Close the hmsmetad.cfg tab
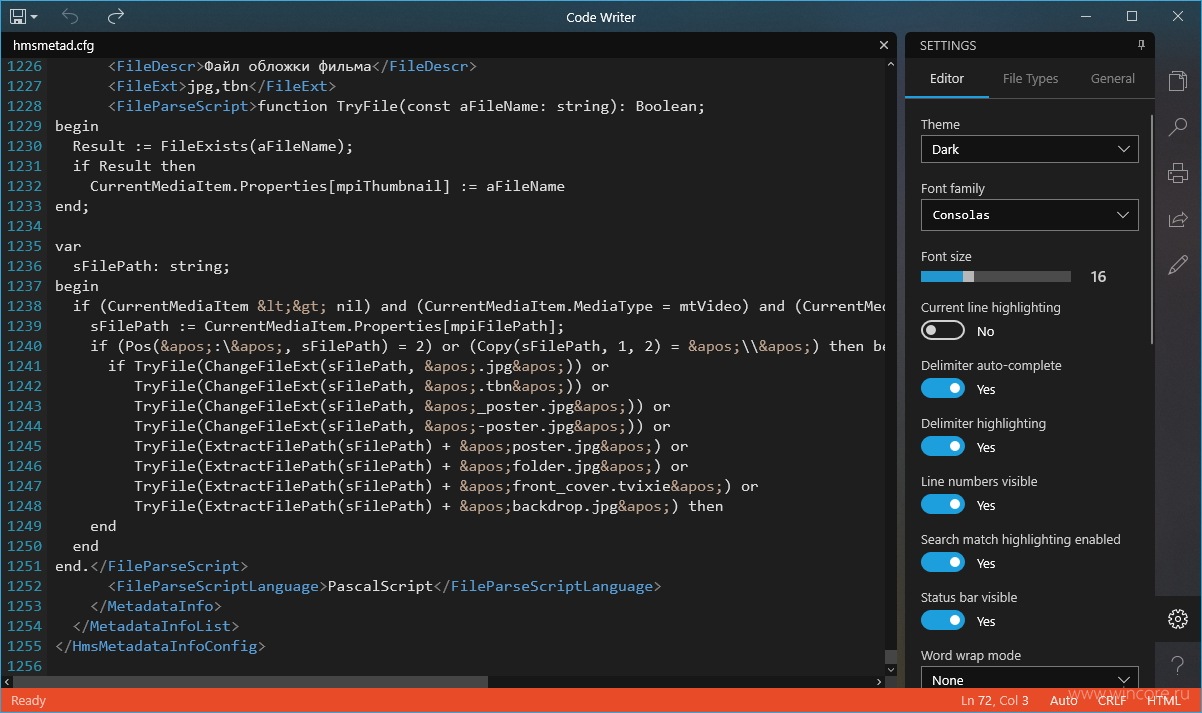Image resolution: width=1202 pixels, height=713 pixels. (x=884, y=45)
